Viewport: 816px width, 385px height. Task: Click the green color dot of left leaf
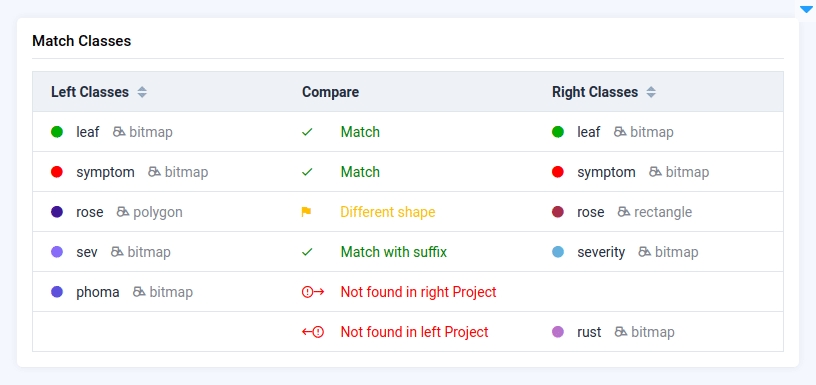(57, 132)
